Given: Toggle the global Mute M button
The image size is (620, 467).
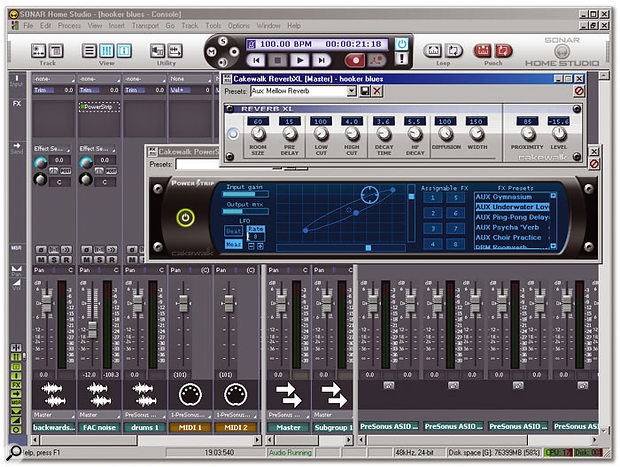Looking at the screenshot, I should 212,52.
